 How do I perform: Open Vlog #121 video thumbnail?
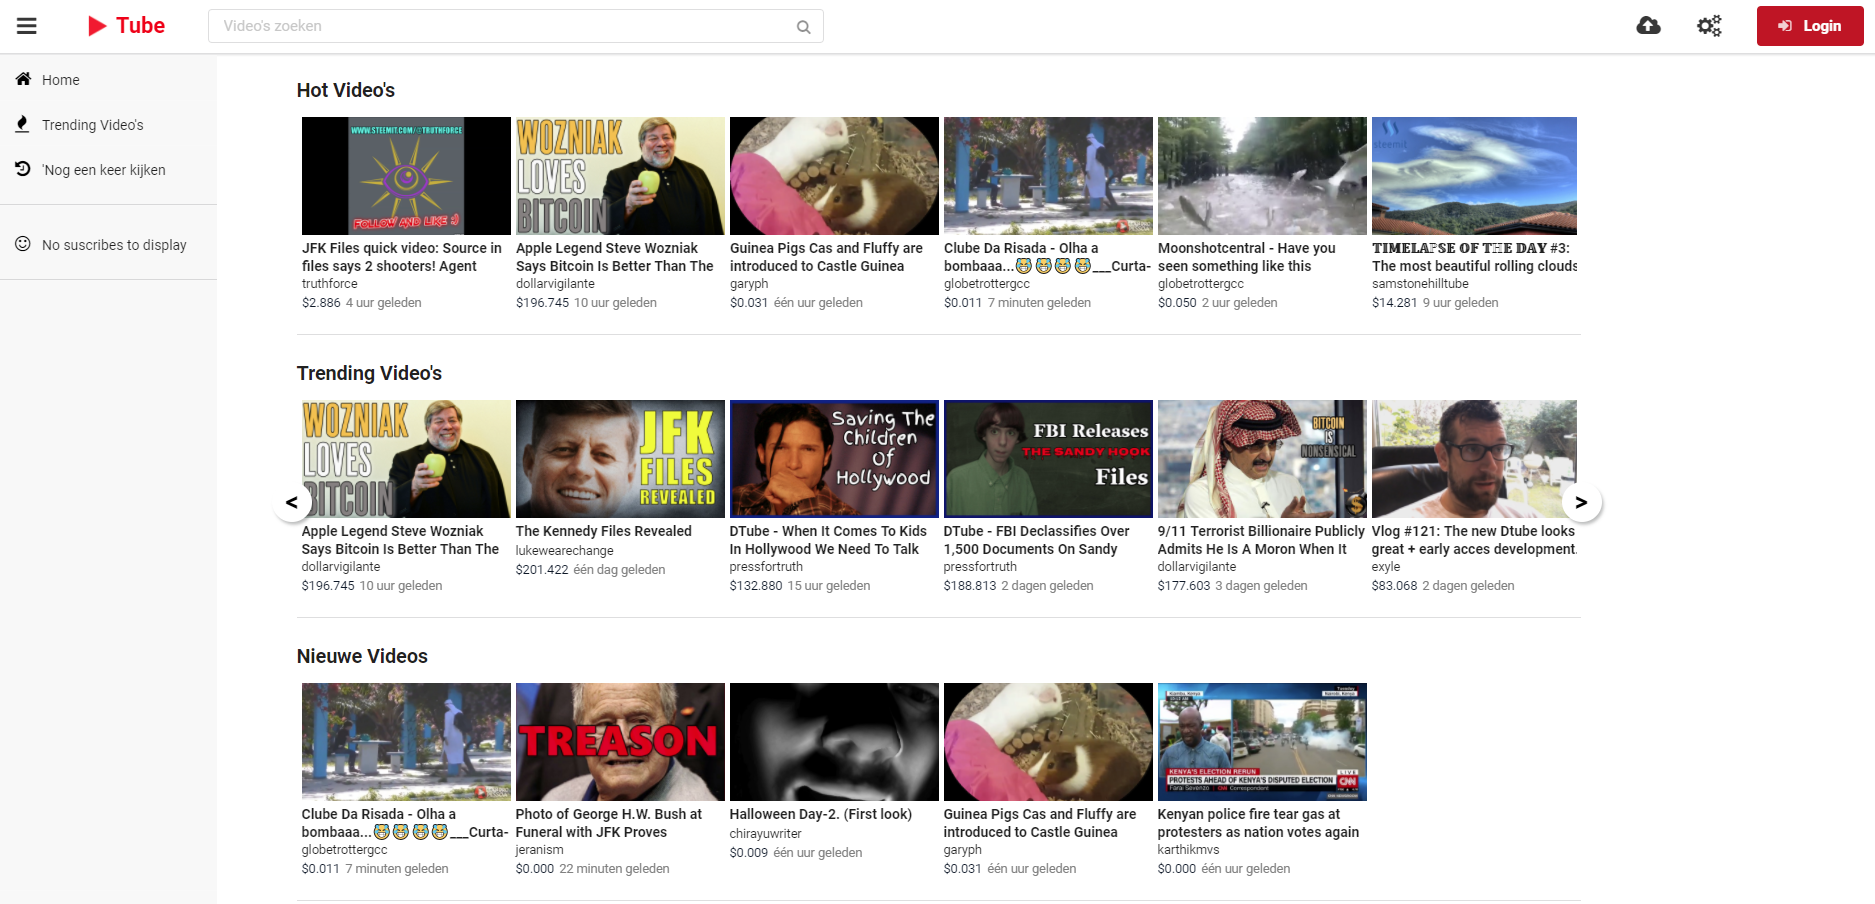coord(1474,459)
